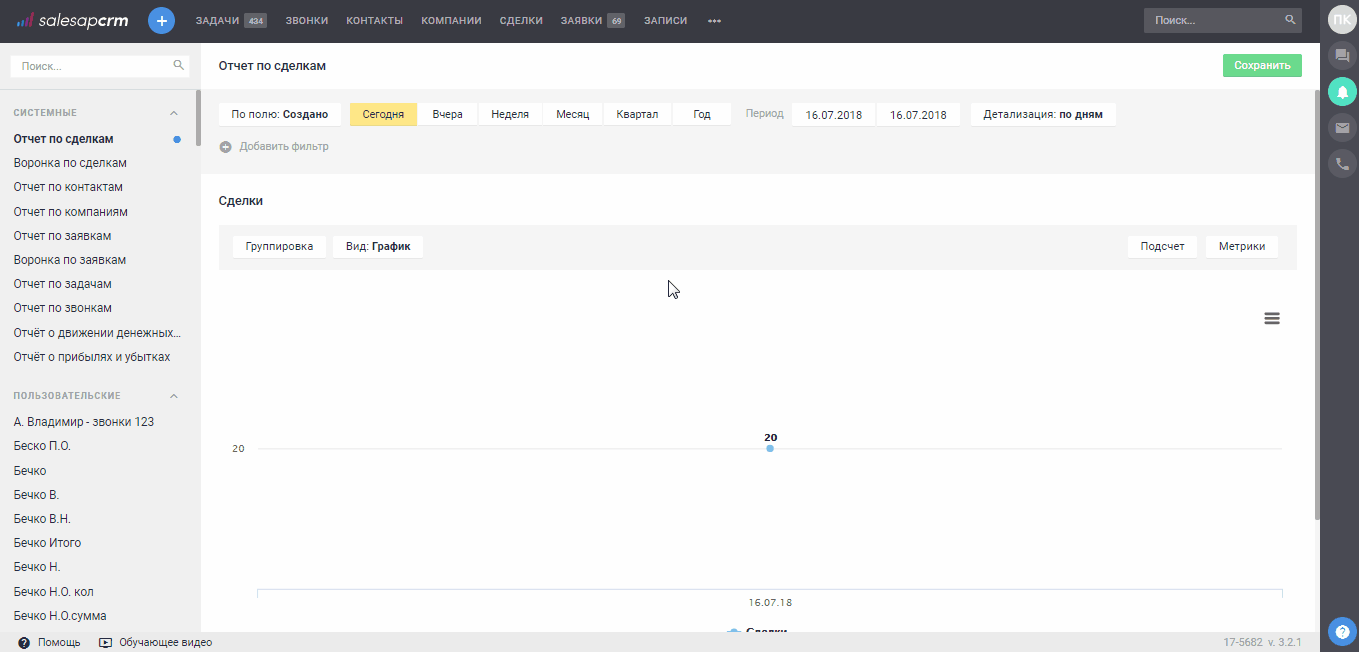Switch period to Неделя
This screenshot has height=652, width=1359.
point(510,114)
